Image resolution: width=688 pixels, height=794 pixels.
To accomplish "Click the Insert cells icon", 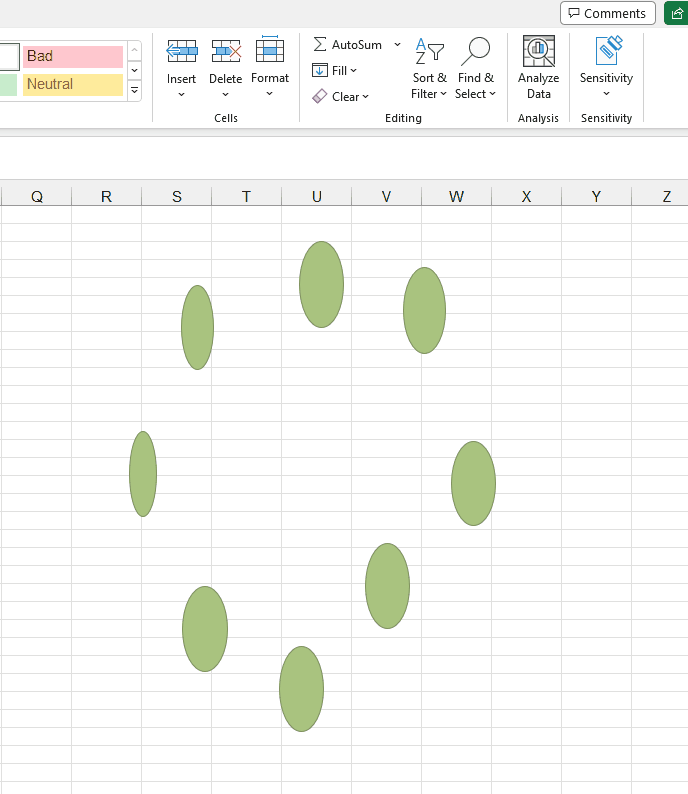I will (181, 51).
